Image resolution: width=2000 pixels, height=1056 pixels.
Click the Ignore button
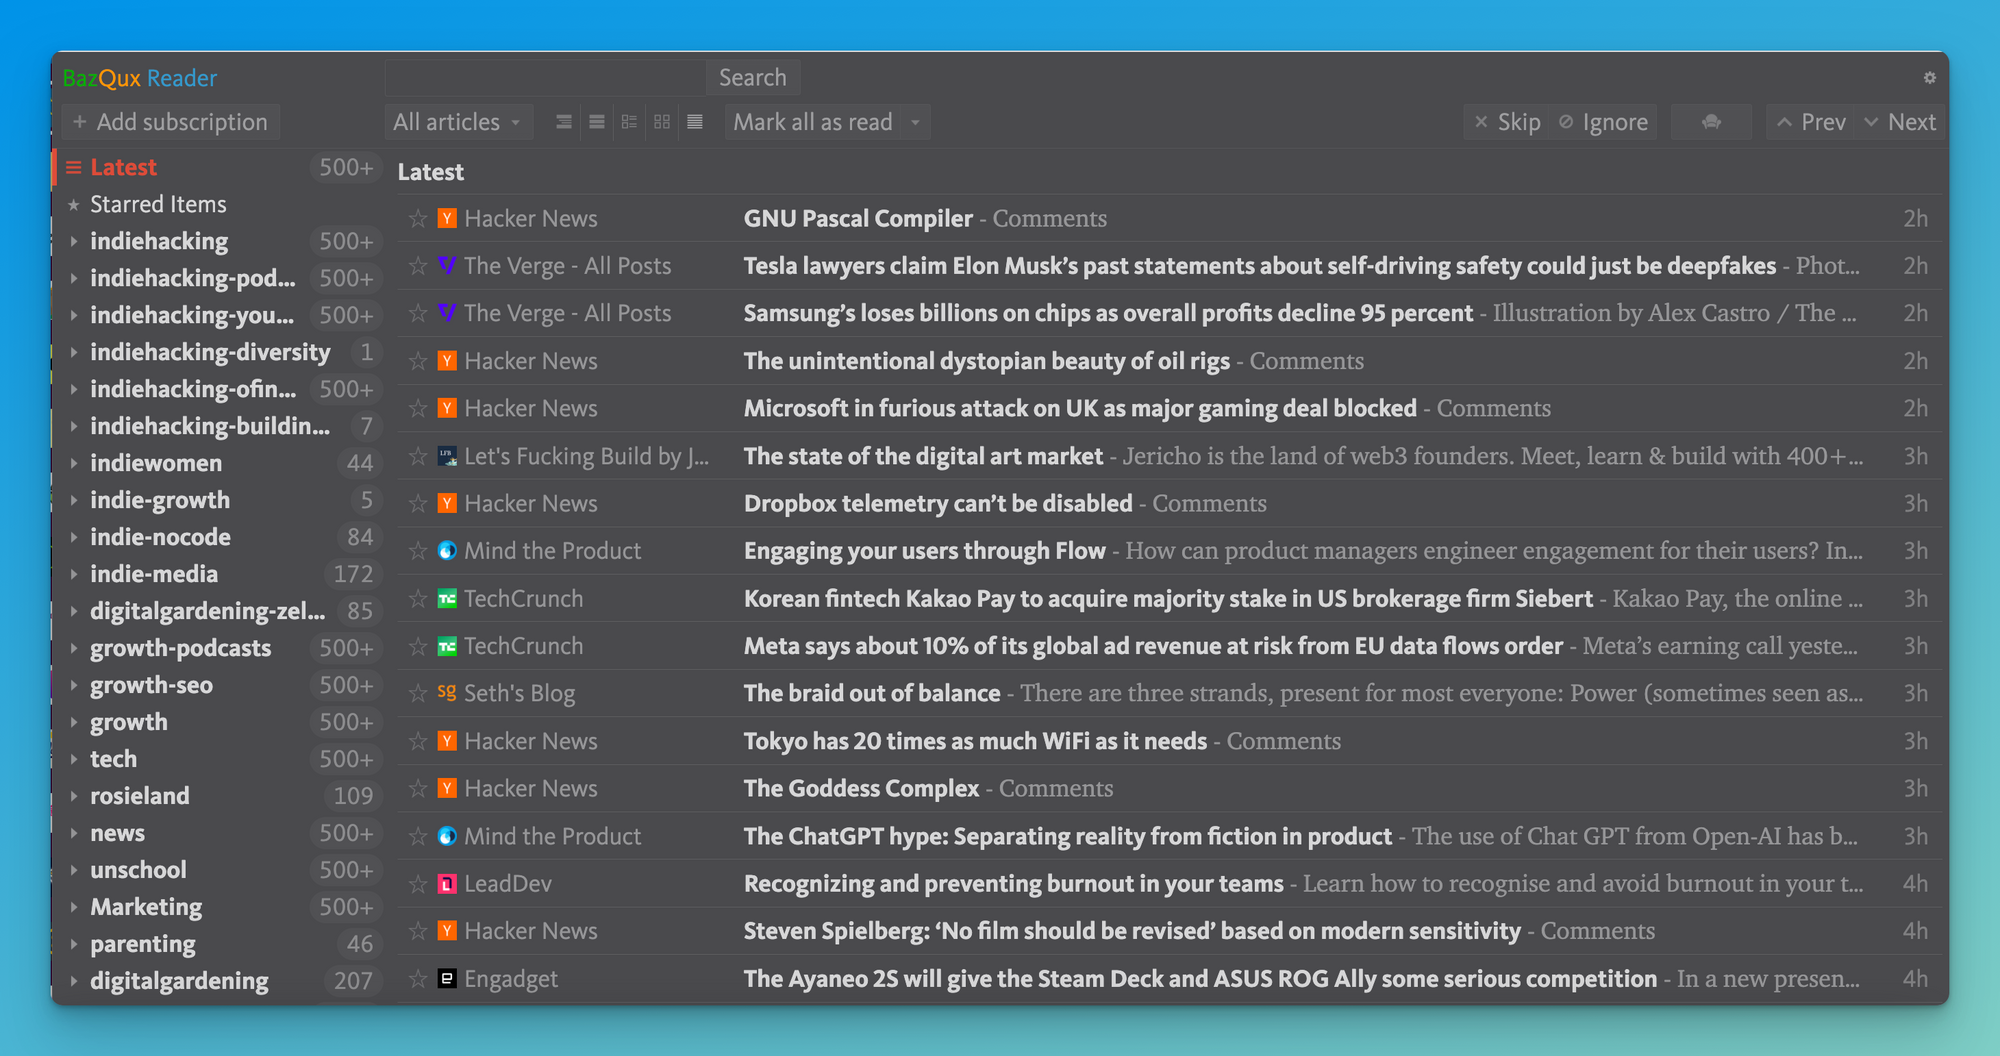(1604, 122)
